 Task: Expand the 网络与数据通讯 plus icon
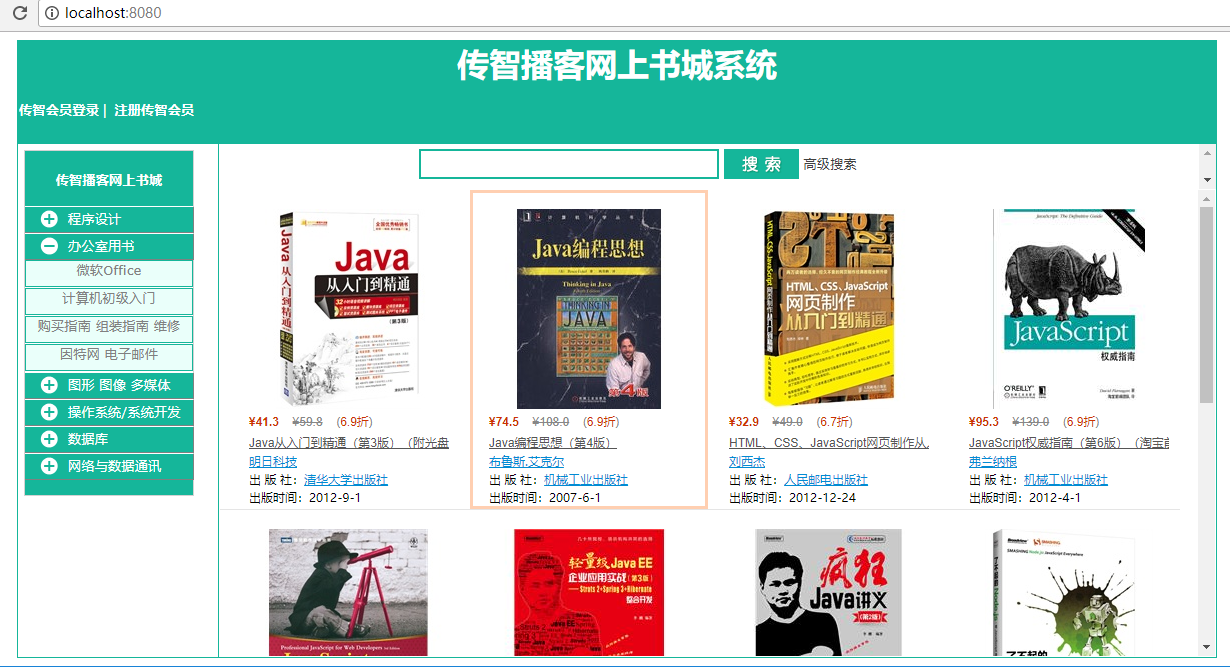pos(49,466)
